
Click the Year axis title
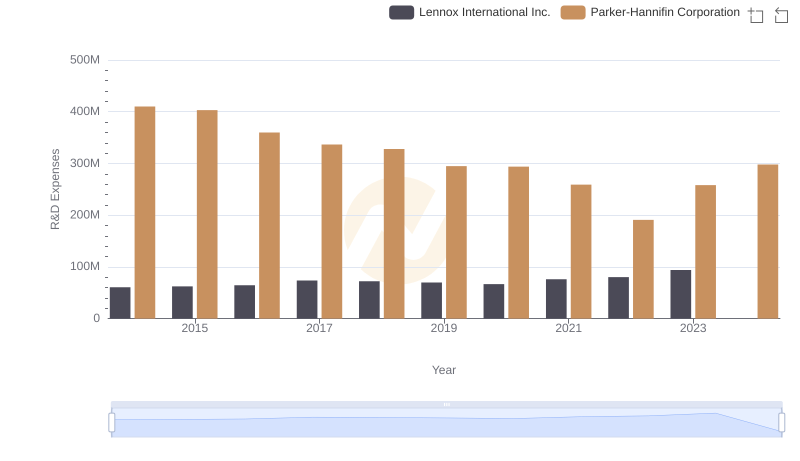[x=443, y=370]
